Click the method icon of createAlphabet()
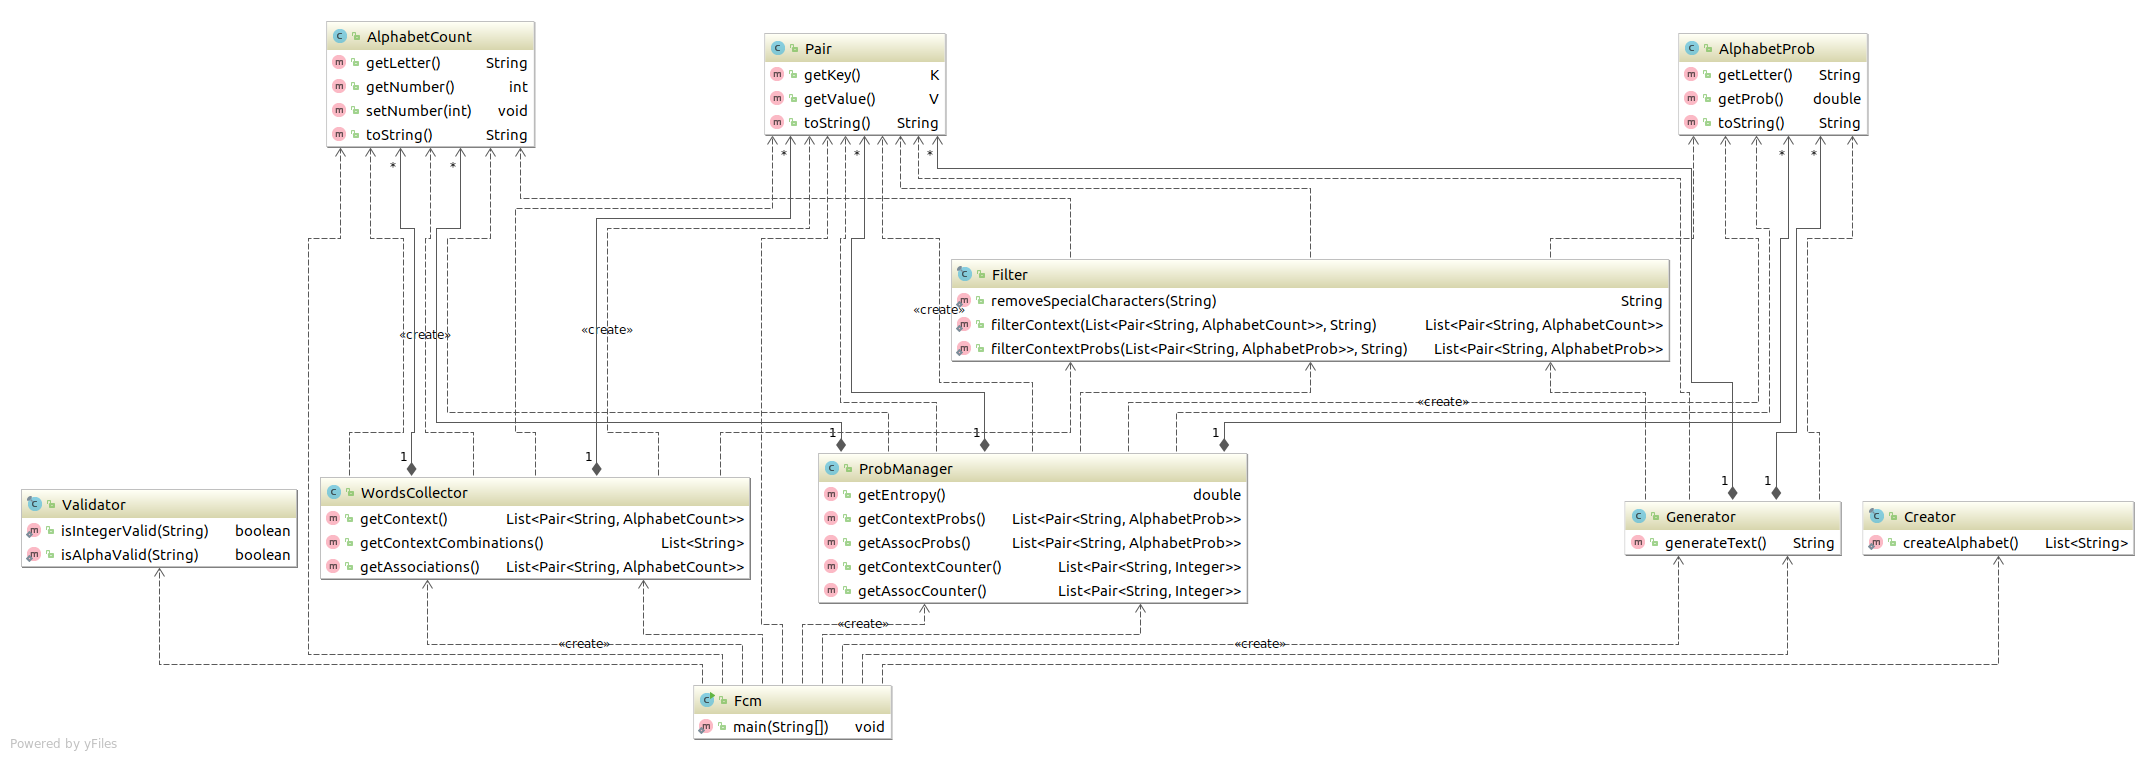Screen dimensions: 2155x760 click(1876, 542)
